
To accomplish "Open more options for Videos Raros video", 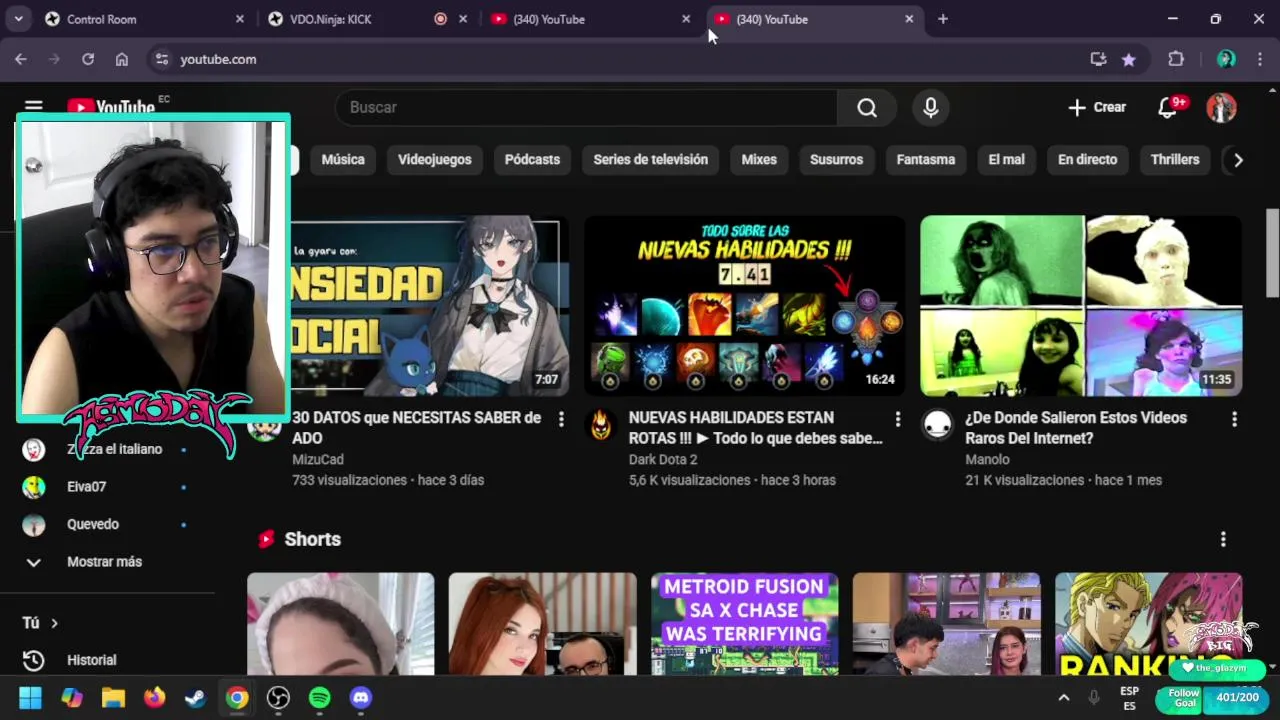I will (1234, 419).
